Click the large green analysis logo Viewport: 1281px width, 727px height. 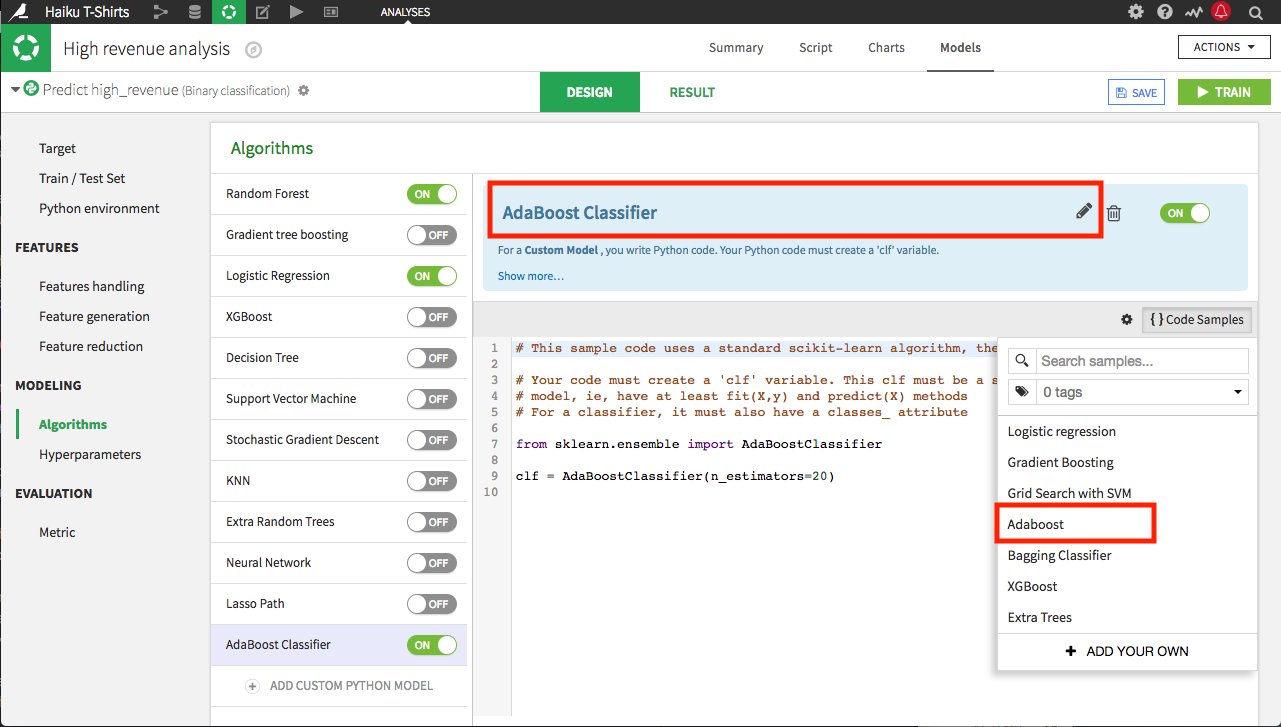coord(25,47)
